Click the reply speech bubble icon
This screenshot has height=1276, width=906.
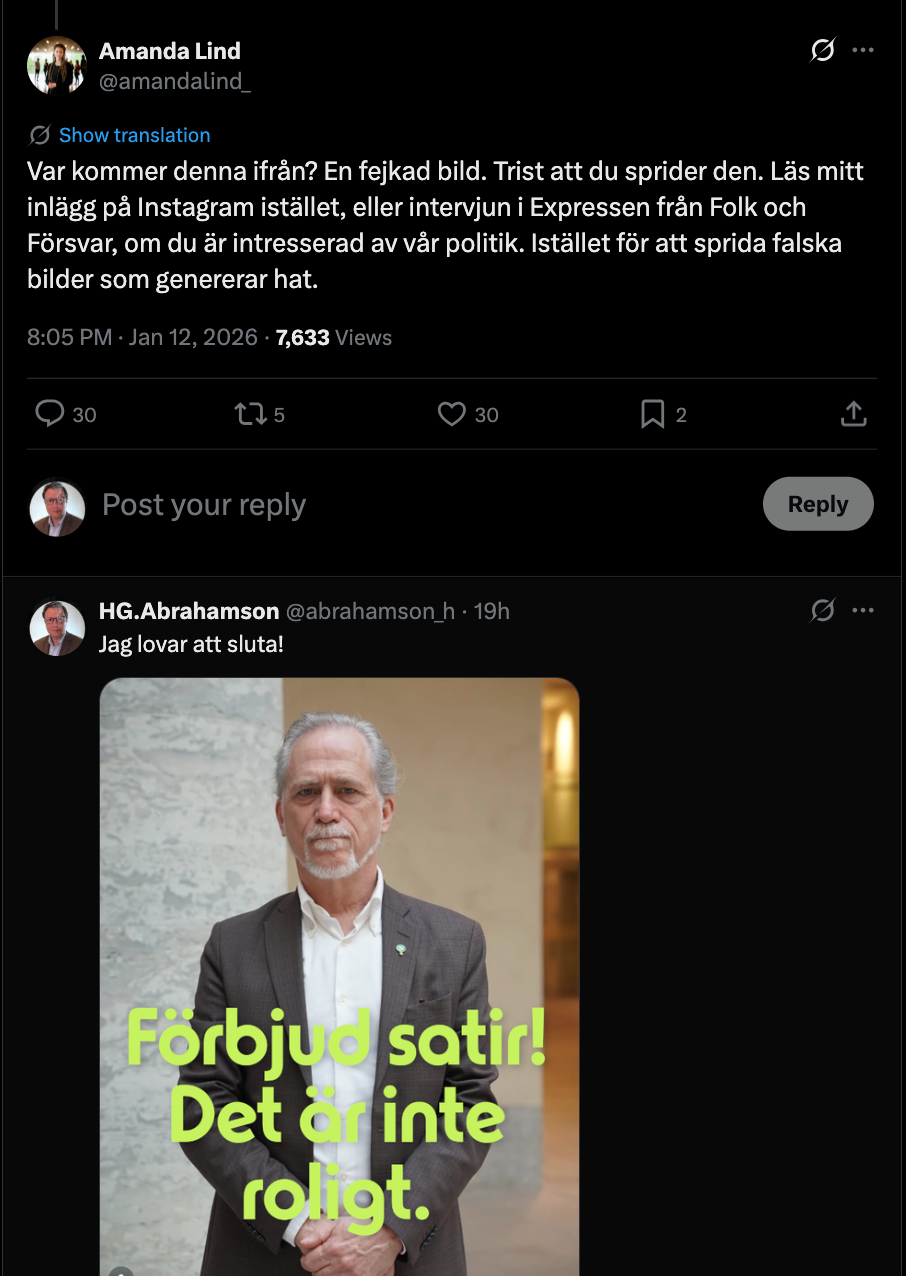(x=49, y=414)
